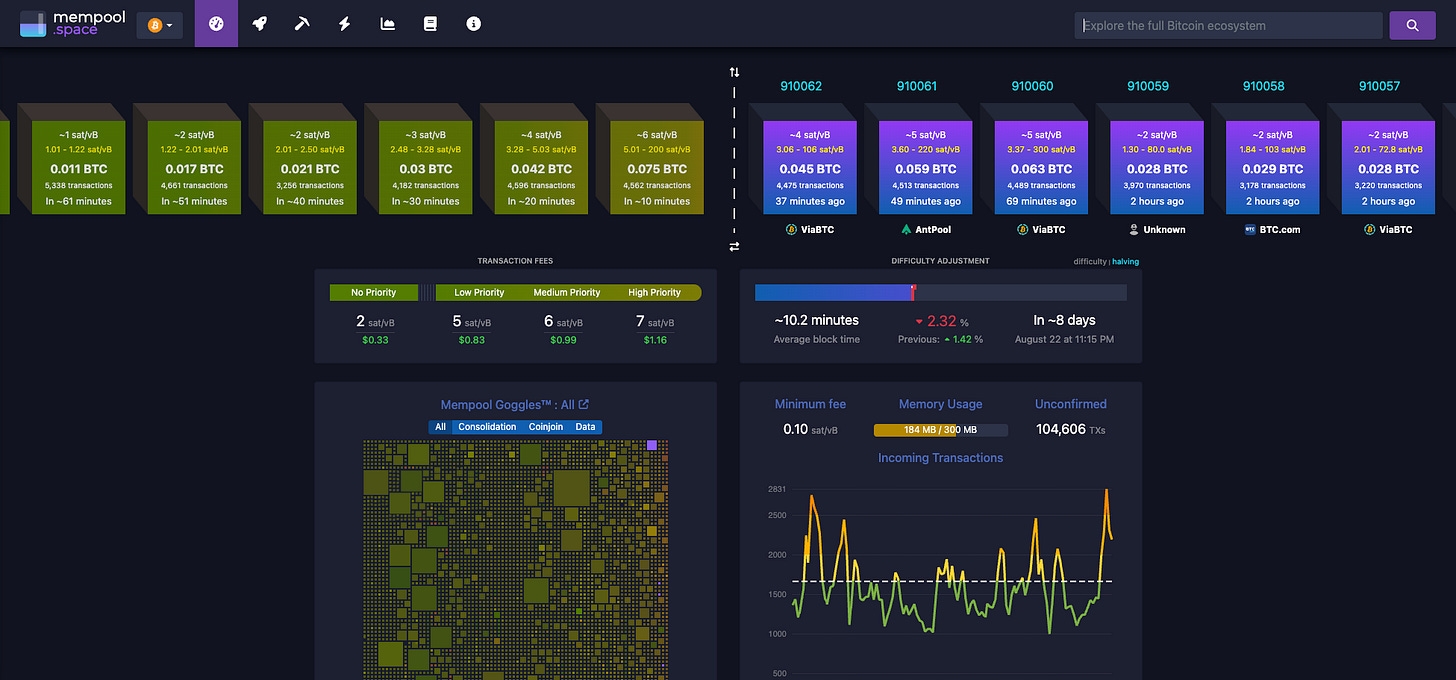Click the halving link near difficulty adjustment
This screenshot has height=680, width=1456.
click(1125, 261)
